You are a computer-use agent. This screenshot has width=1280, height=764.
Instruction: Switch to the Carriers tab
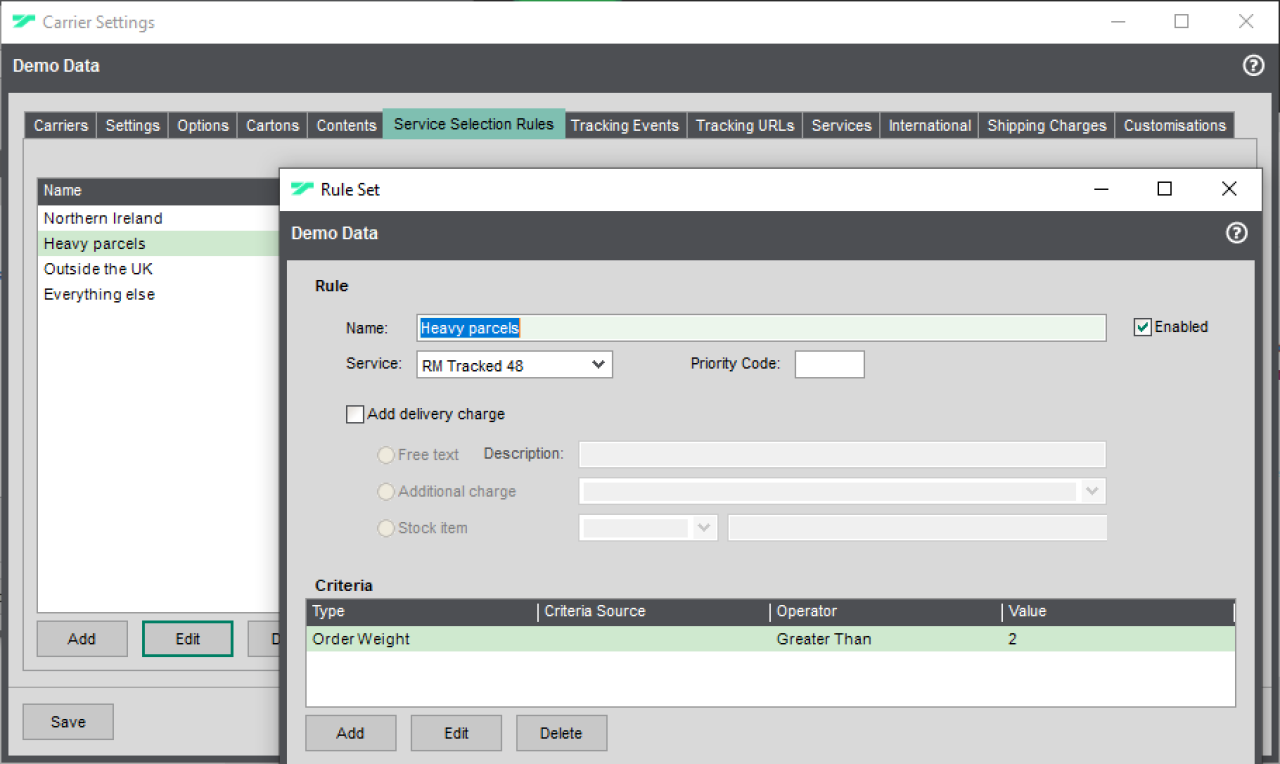pyautogui.click(x=61, y=125)
